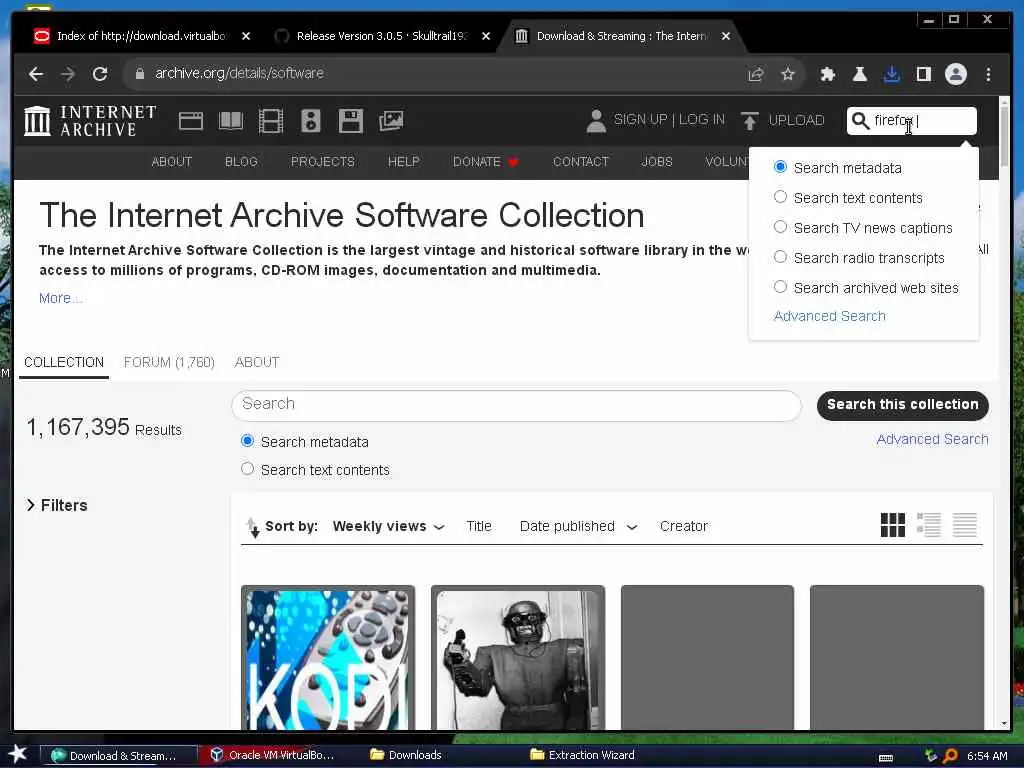Open BLOG in the top nav
This screenshot has width=1024, height=768.
pyautogui.click(x=241, y=162)
